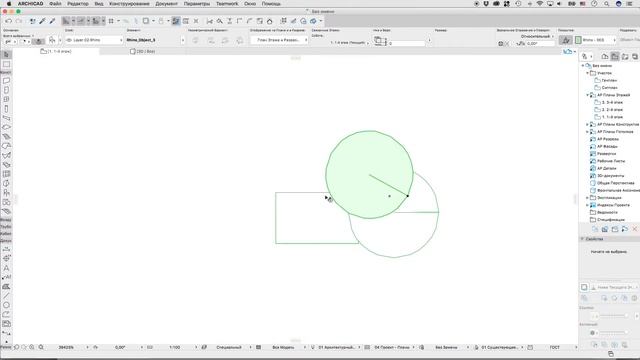Collapse the 'Свойства' panel section
Image resolution: width=640 pixels, height=360 pixels.
(x=582, y=239)
